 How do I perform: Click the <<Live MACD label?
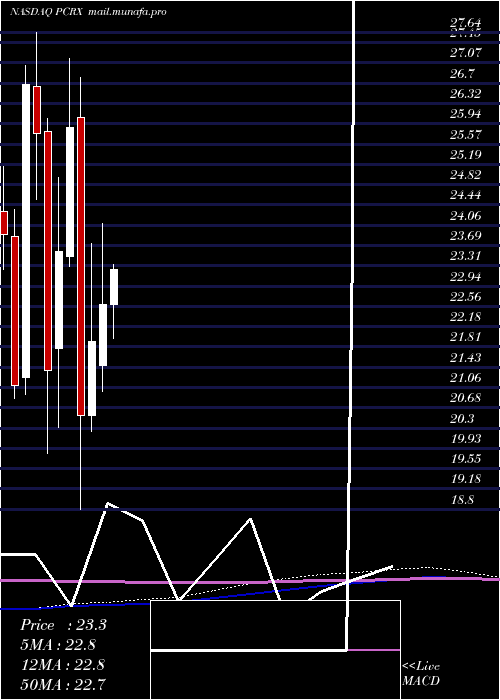pos(421,673)
